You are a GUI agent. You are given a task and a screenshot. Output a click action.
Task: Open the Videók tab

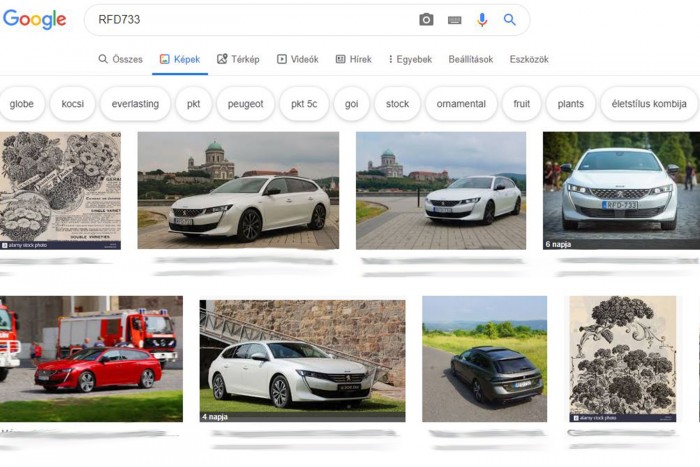[x=297, y=59]
